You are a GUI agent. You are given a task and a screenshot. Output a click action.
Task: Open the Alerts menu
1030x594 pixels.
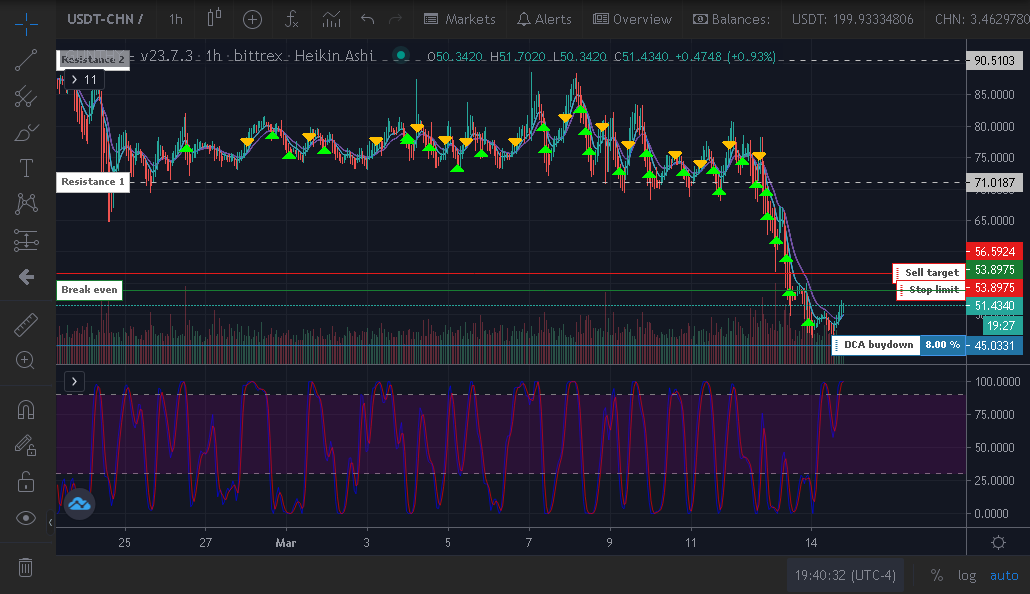(545, 19)
